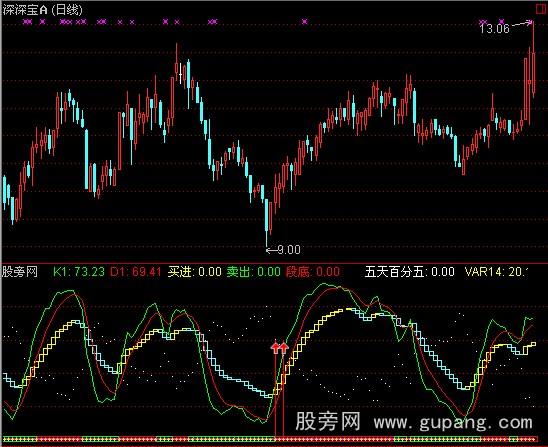Click the stock title 深深宝A (日线)

(43, 10)
